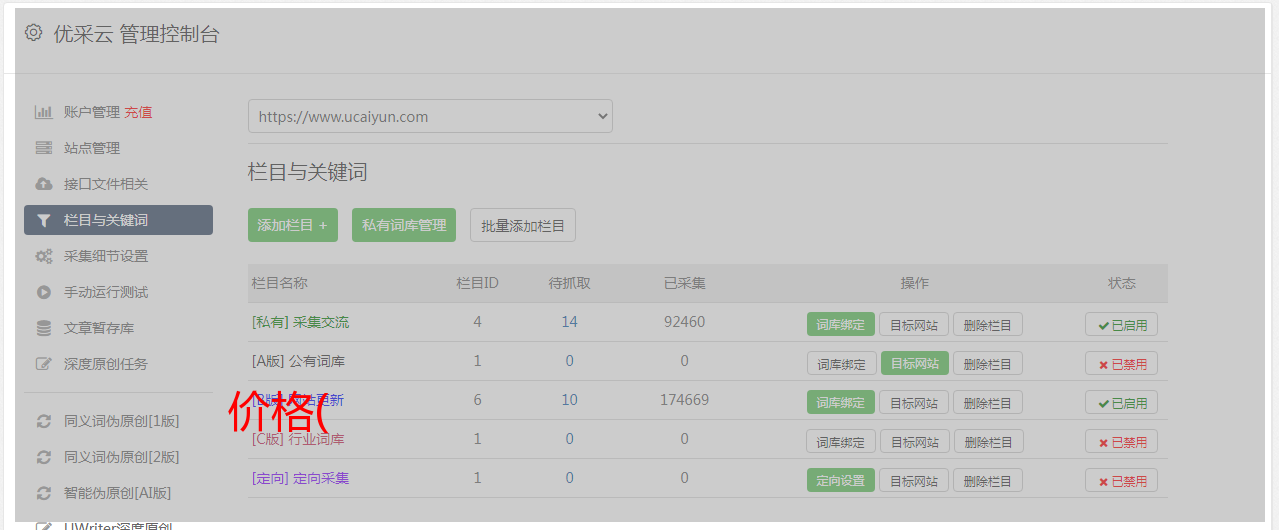Click 词库绑定 for 采集交流 row
This screenshot has height=530, width=1279.
coord(841,324)
